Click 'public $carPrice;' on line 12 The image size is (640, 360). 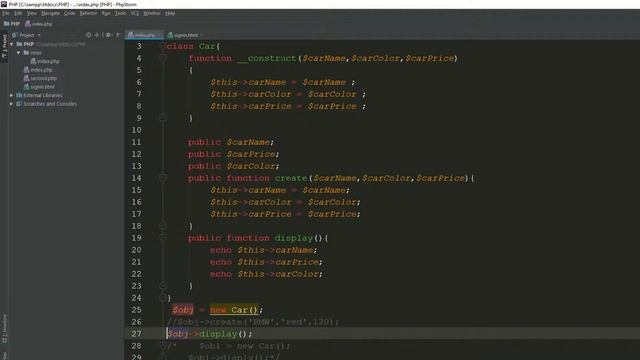coord(233,154)
